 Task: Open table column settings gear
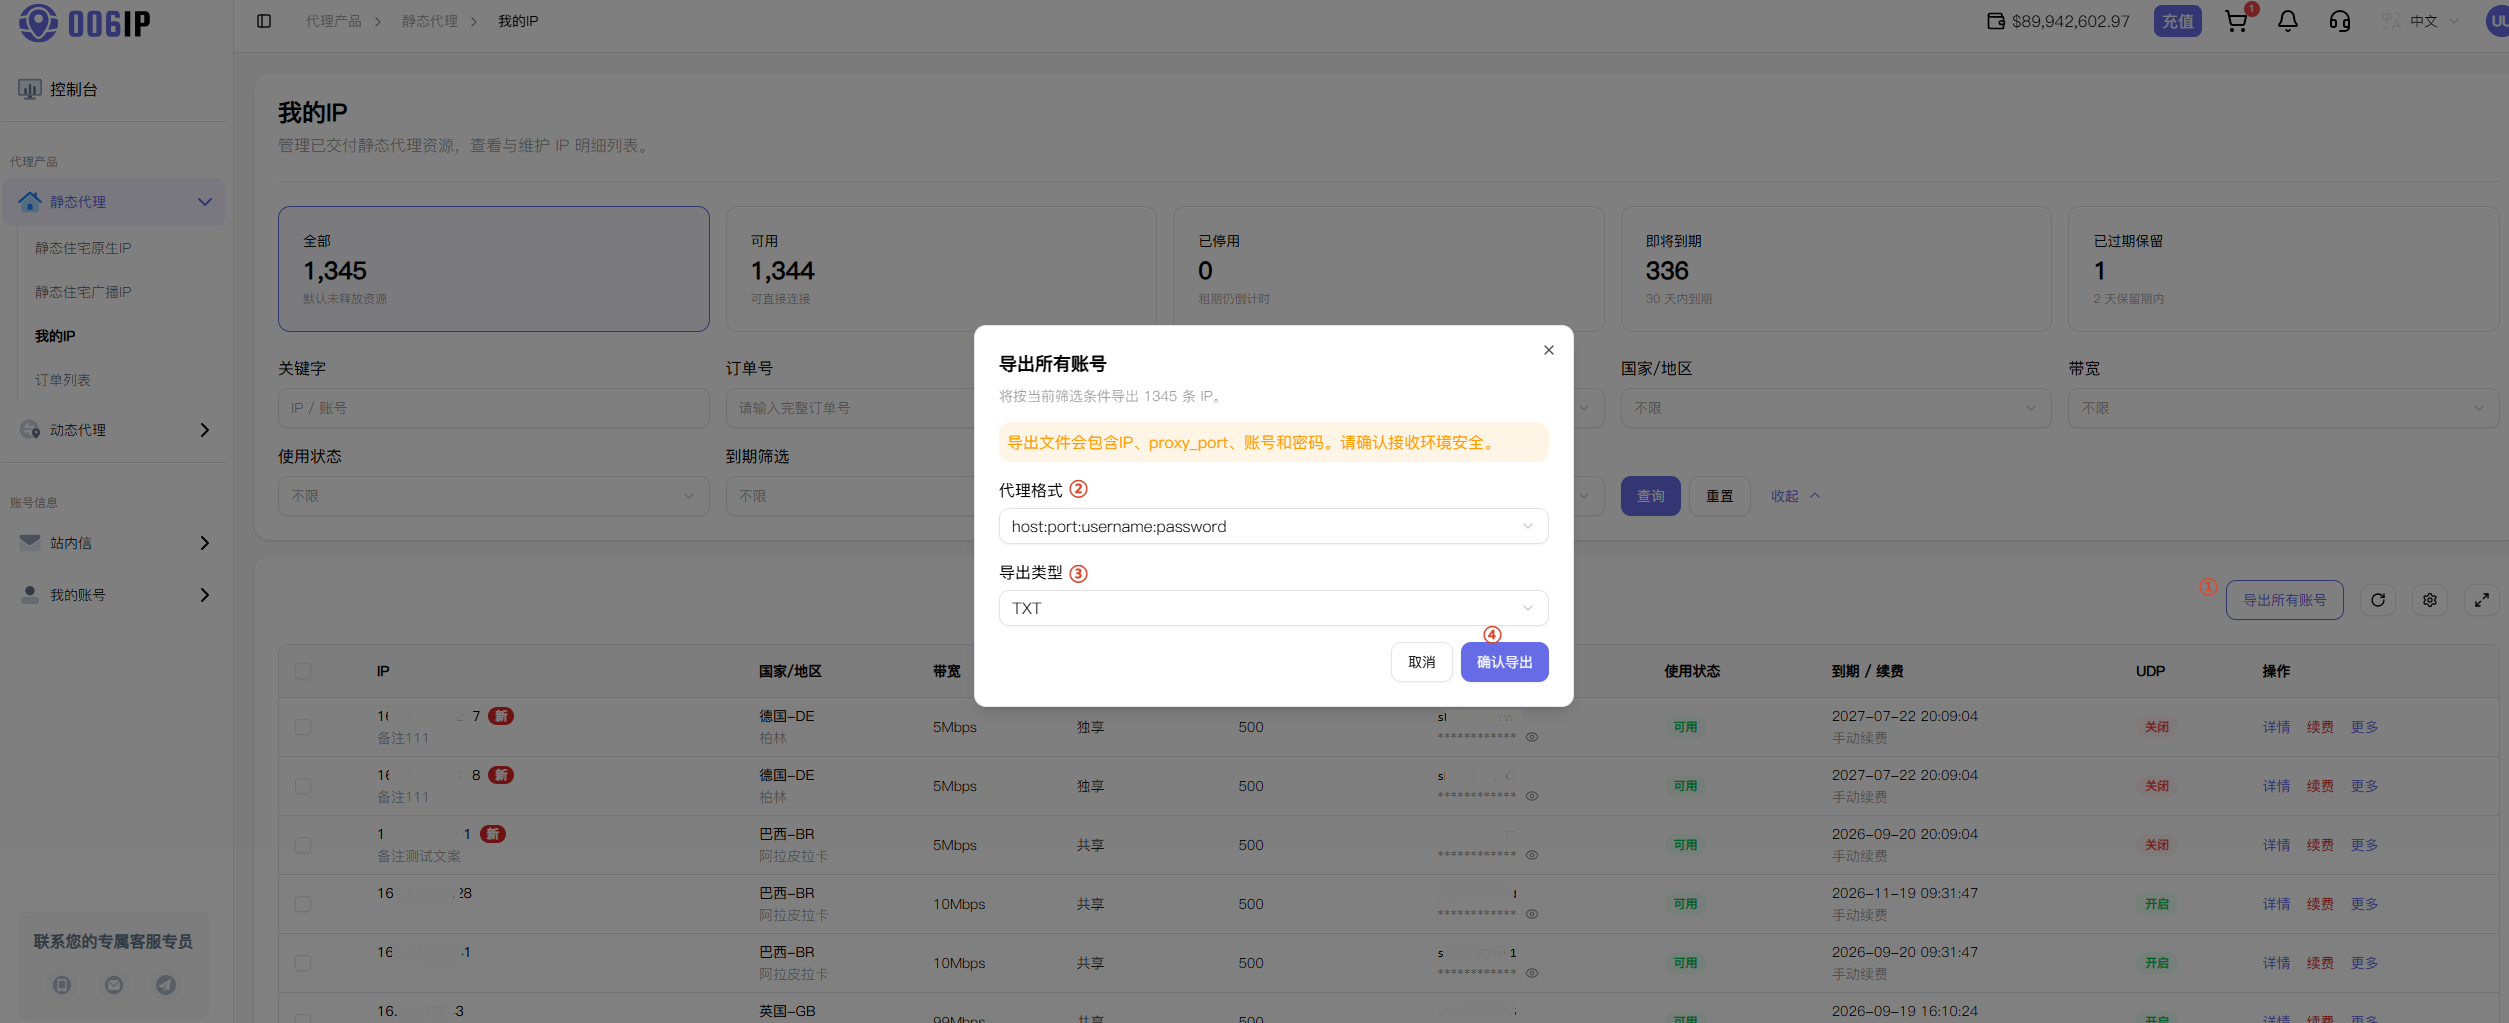2430,600
